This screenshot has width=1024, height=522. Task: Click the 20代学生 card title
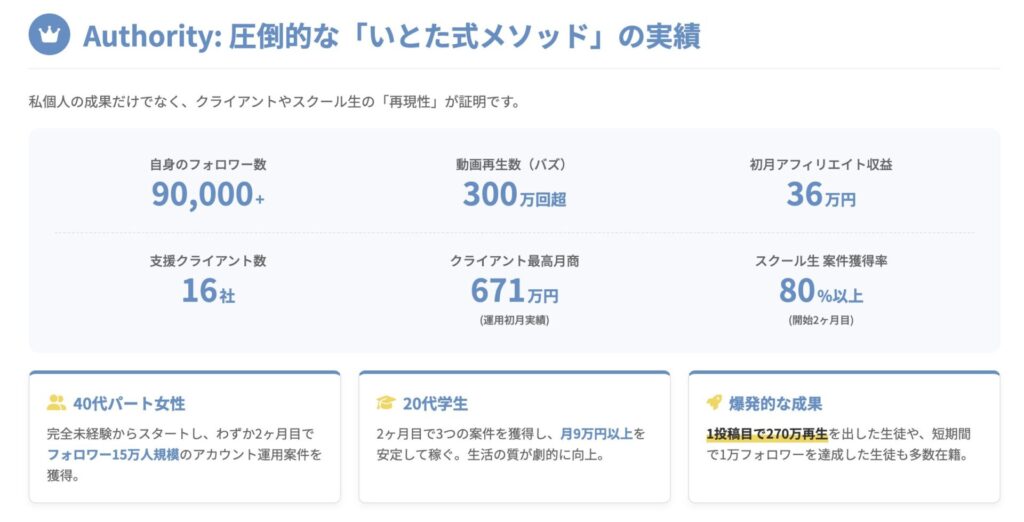[x=435, y=404]
